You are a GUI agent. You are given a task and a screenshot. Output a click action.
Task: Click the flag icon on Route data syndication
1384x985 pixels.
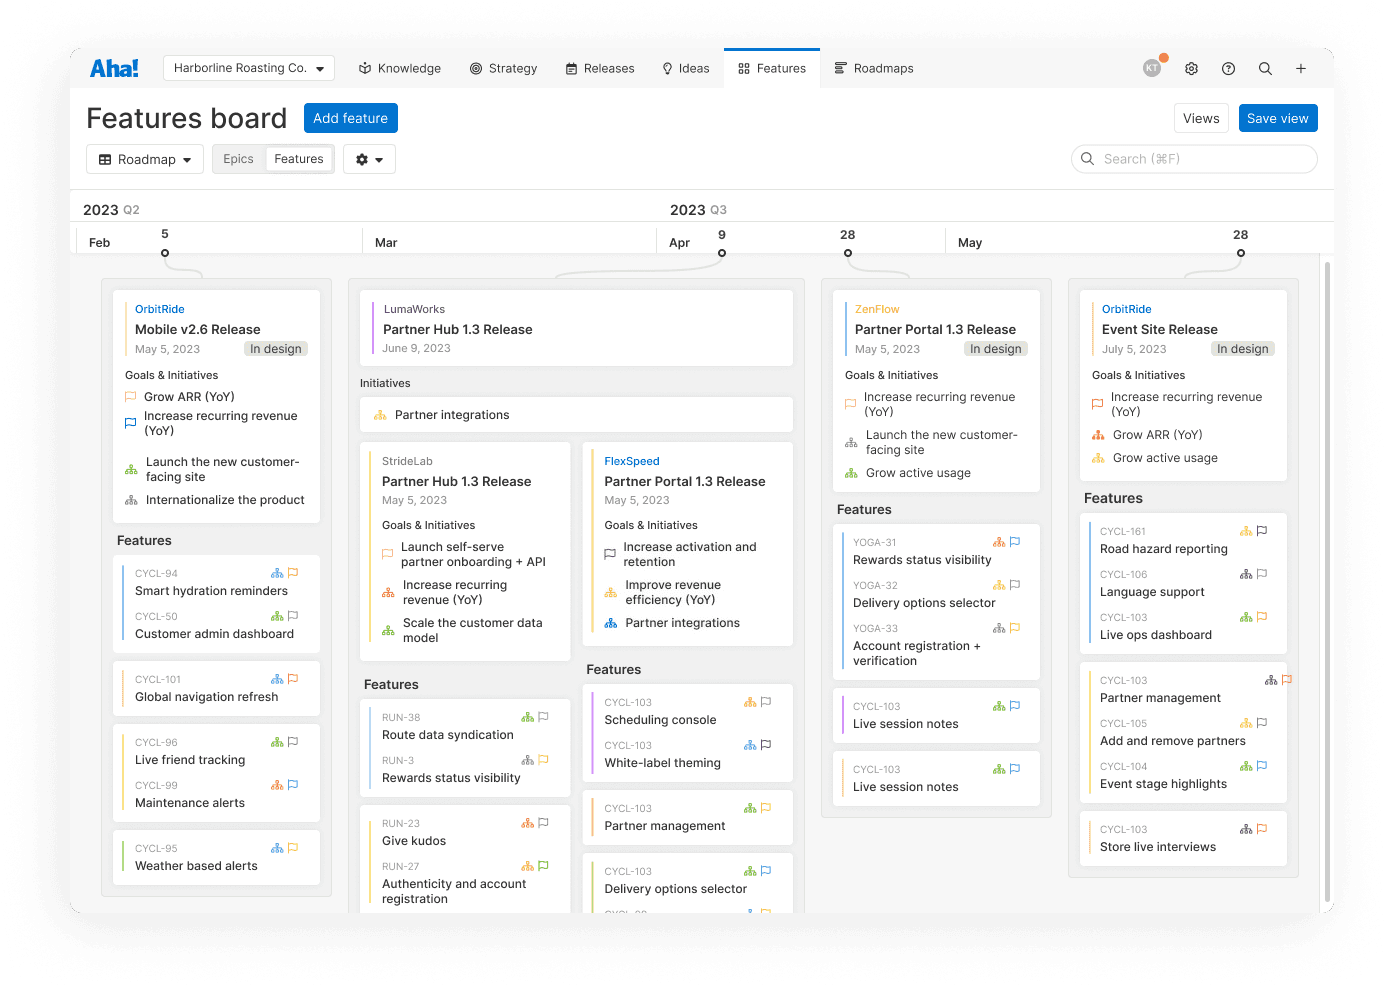click(x=543, y=717)
